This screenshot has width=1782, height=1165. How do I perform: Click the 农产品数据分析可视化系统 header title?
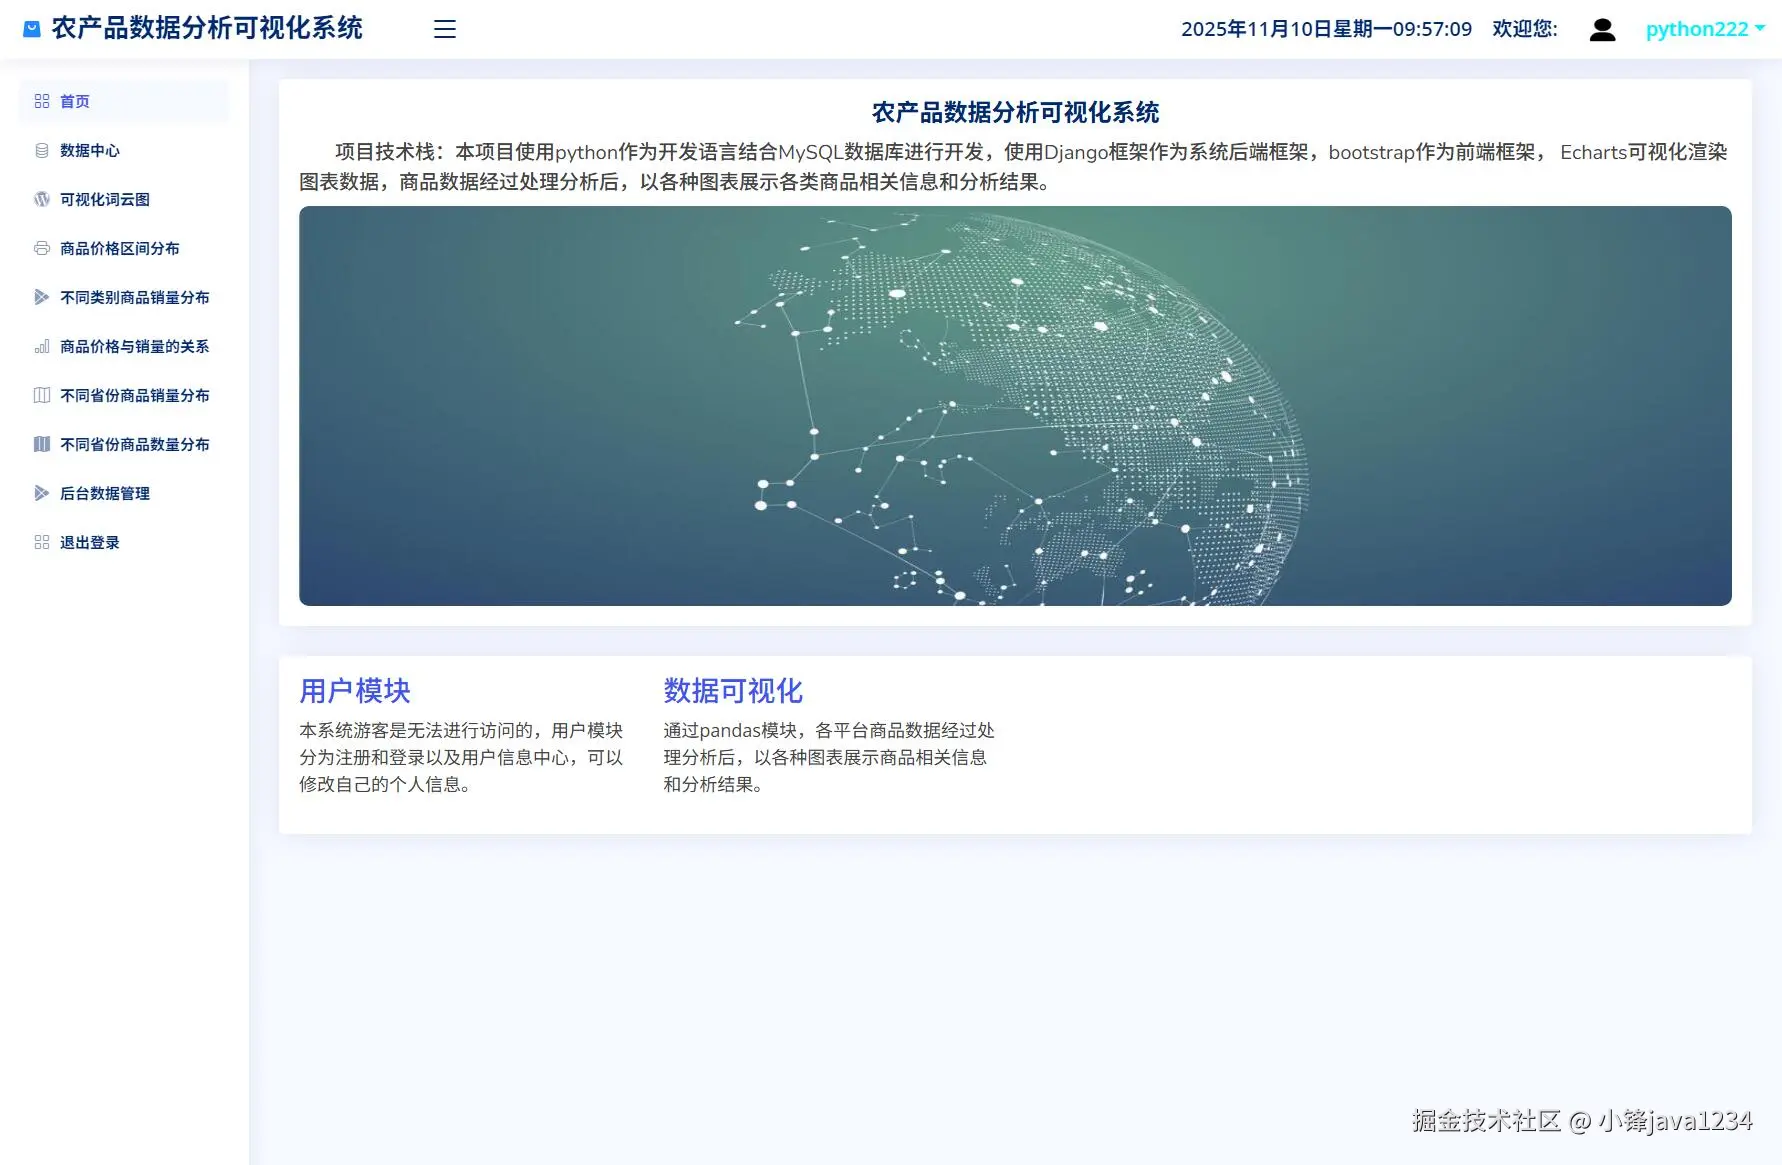click(x=207, y=28)
